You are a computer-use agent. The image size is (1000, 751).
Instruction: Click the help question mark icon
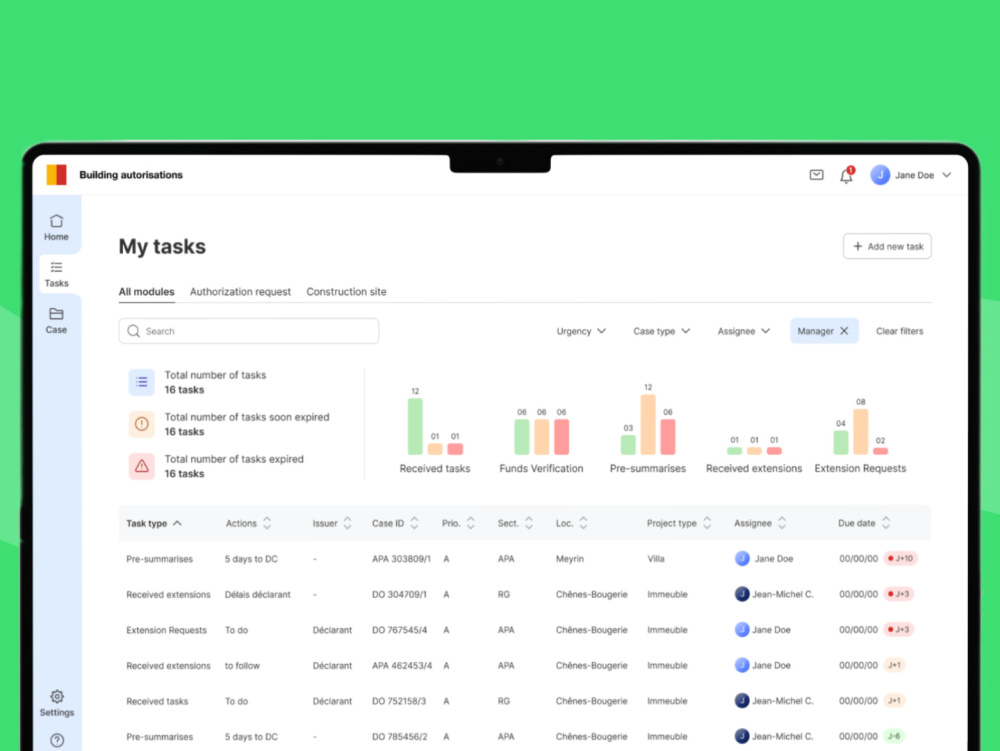coord(57,740)
